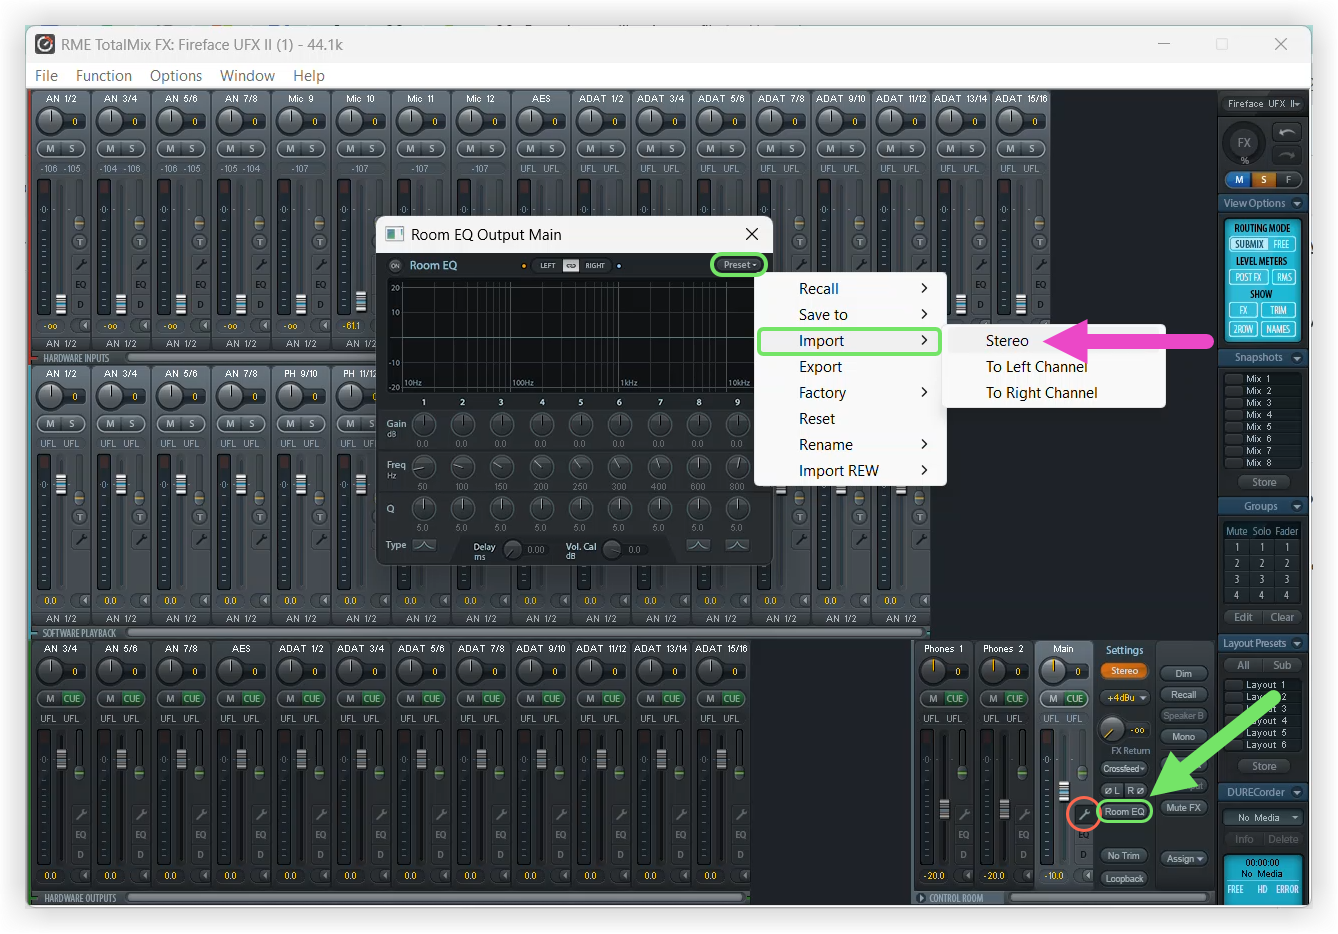
Task: Click the Dim button in Control Room
Action: tap(1184, 674)
